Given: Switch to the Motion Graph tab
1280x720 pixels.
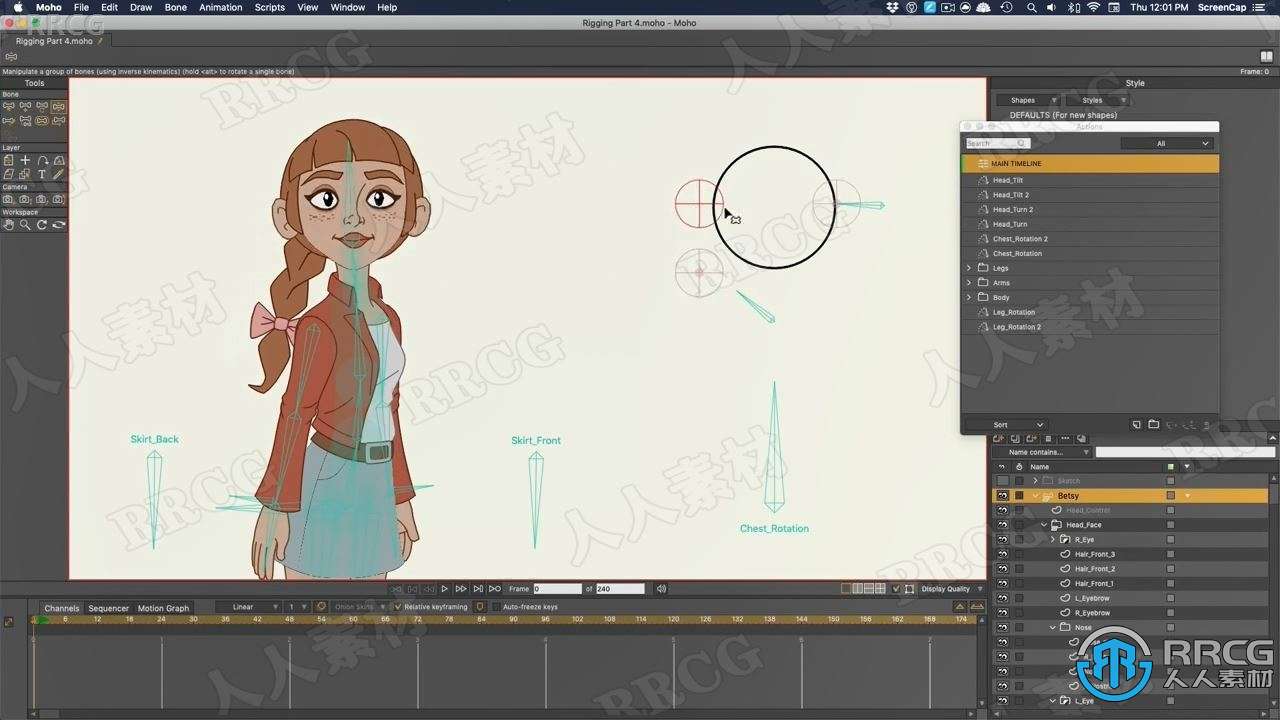Looking at the screenshot, I should coord(163,608).
